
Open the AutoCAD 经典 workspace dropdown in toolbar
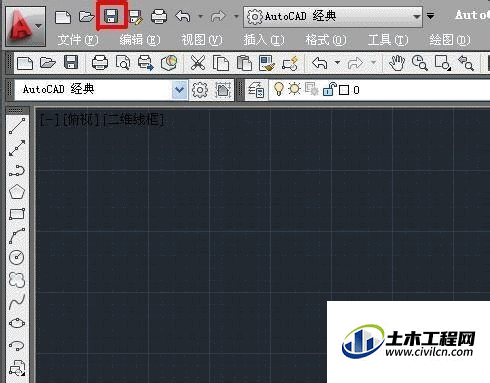[179, 90]
